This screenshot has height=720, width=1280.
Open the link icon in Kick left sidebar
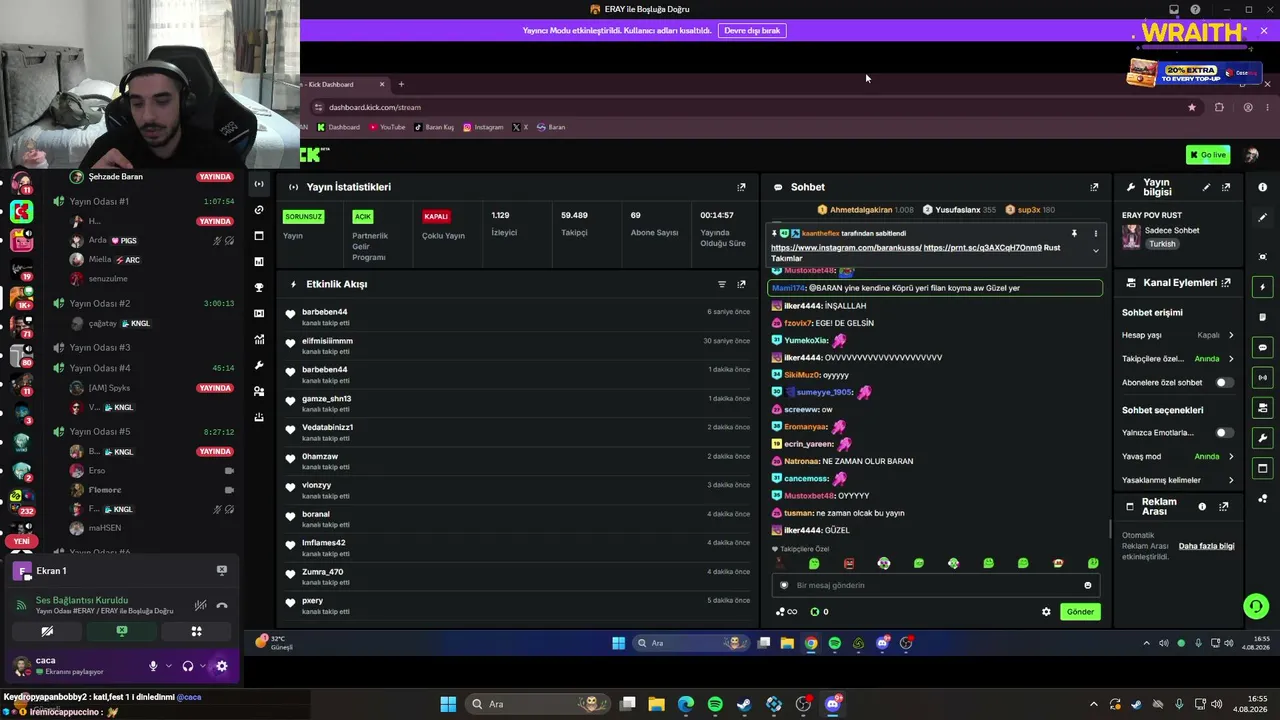pyautogui.click(x=259, y=210)
